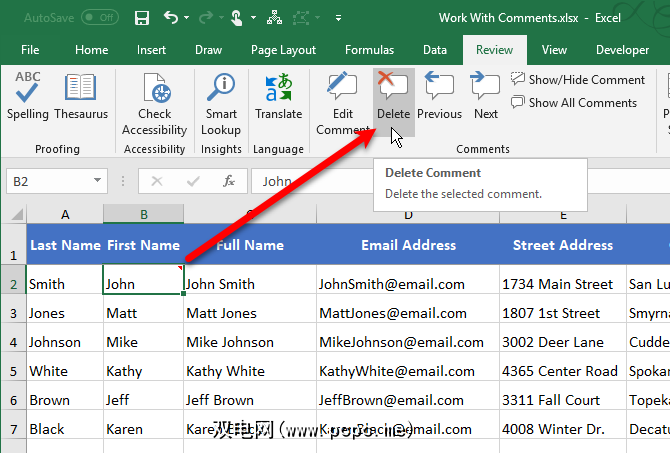This screenshot has height=453, width=670.
Task: Click the Save icon in title bar
Action: (x=142, y=18)
